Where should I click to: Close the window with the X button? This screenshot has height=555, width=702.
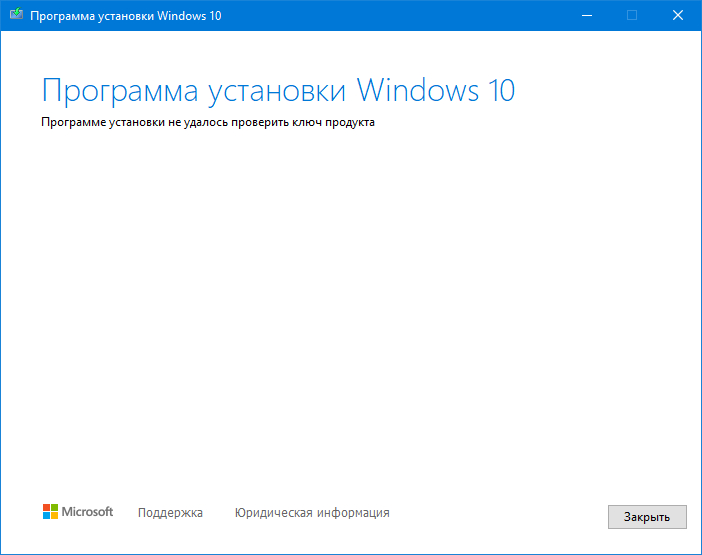tap(678, 16)
